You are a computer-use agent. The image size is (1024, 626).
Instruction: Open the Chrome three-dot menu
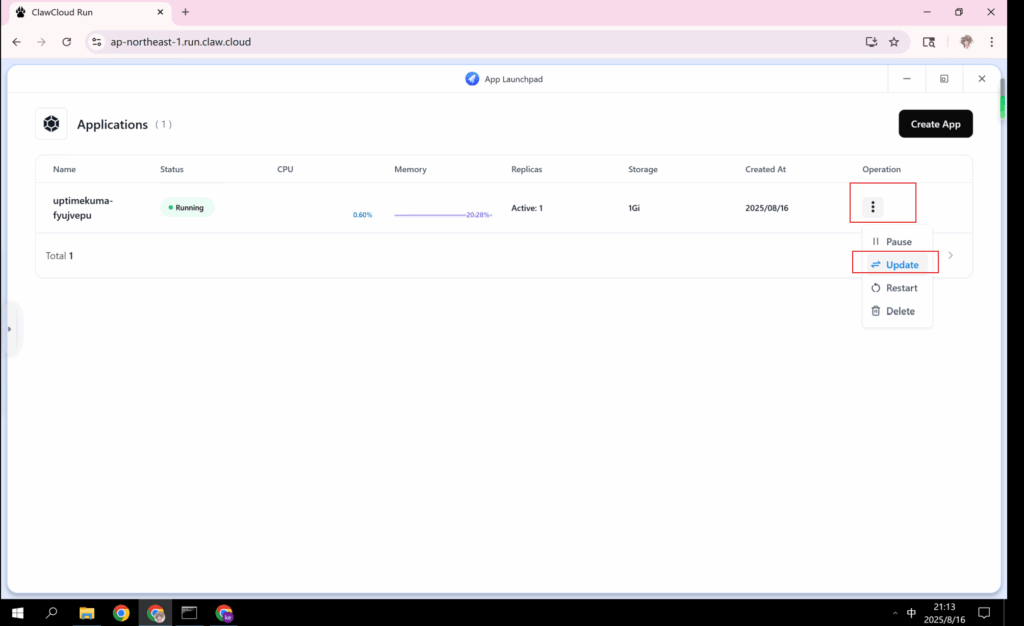click(x=991, y=42)
